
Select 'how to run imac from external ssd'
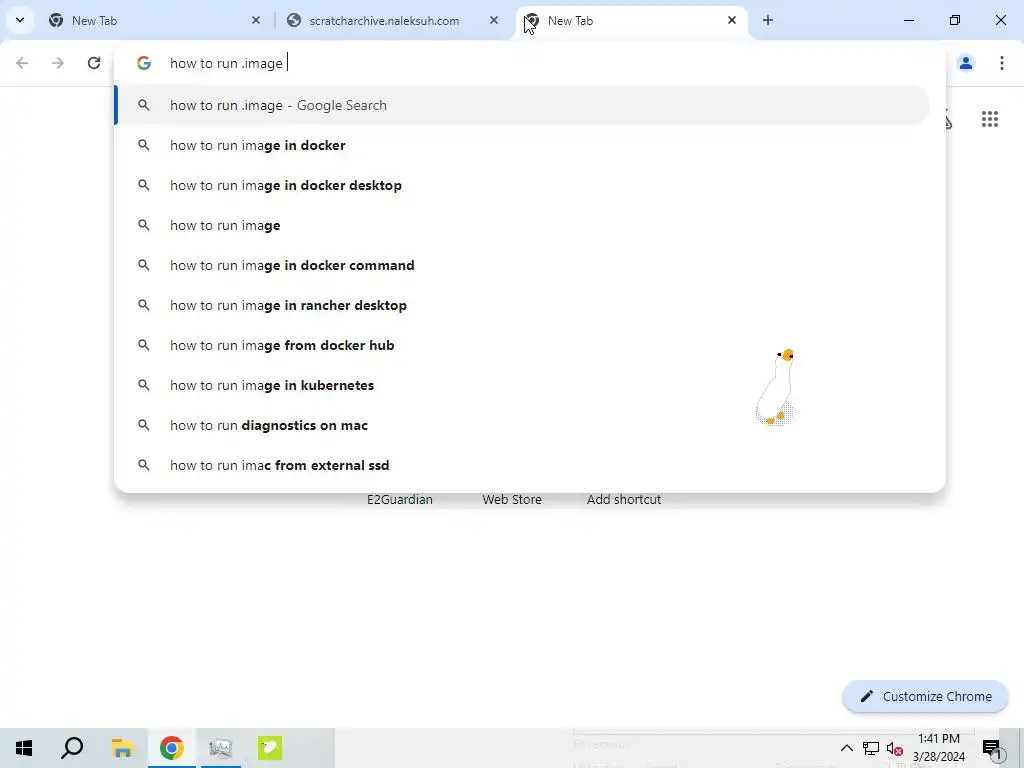click(522, 465)
